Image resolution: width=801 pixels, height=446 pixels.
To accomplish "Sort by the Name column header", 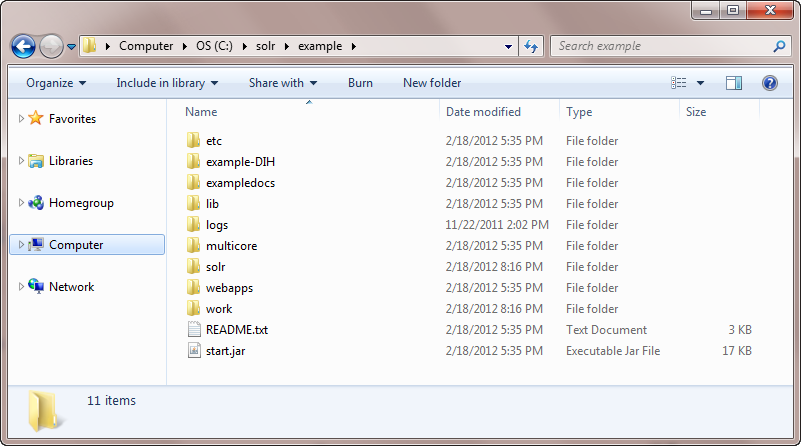I will coord(201,112).
